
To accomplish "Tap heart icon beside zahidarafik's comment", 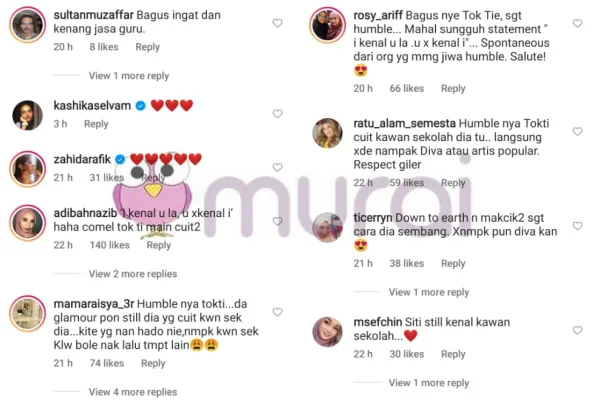I will click(x=277, y=167).
